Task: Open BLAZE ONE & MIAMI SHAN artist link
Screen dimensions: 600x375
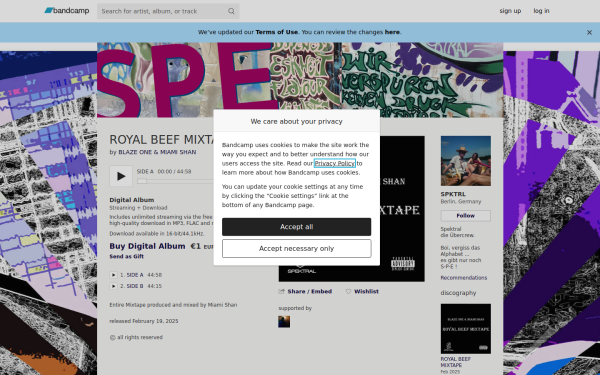Action: [157, 152]
